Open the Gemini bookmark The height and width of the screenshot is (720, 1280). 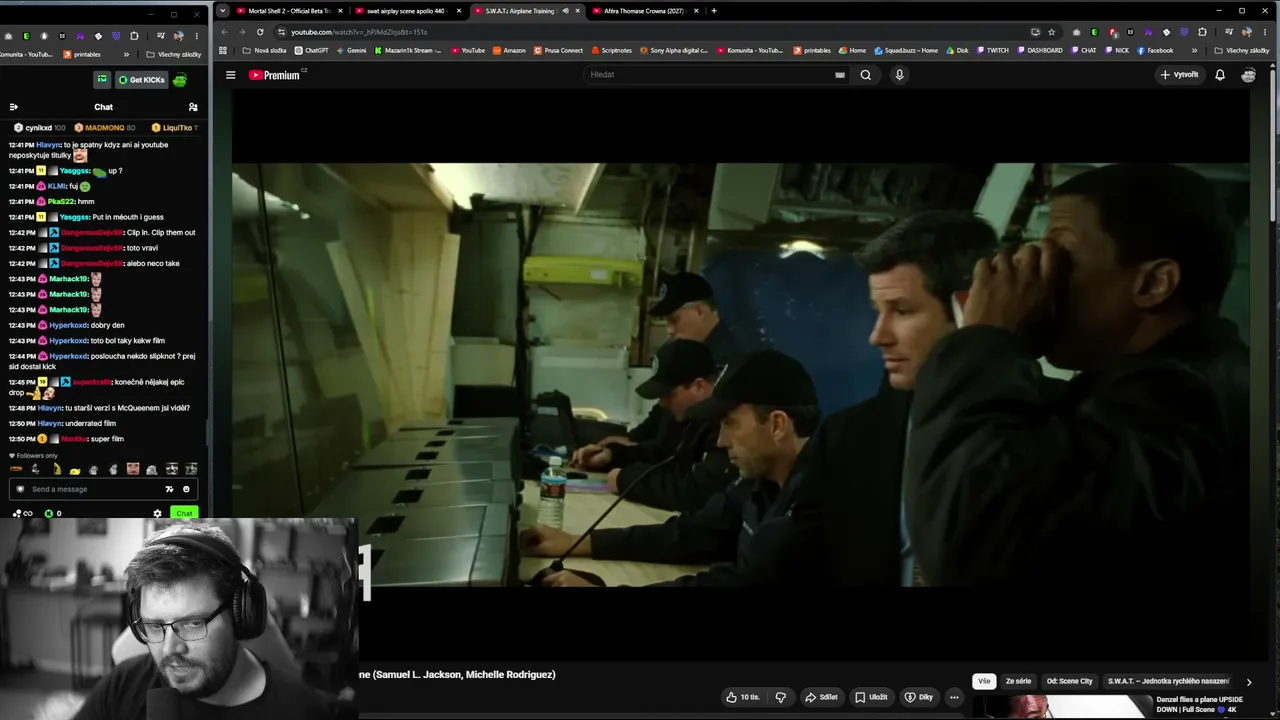pos(351,50)
